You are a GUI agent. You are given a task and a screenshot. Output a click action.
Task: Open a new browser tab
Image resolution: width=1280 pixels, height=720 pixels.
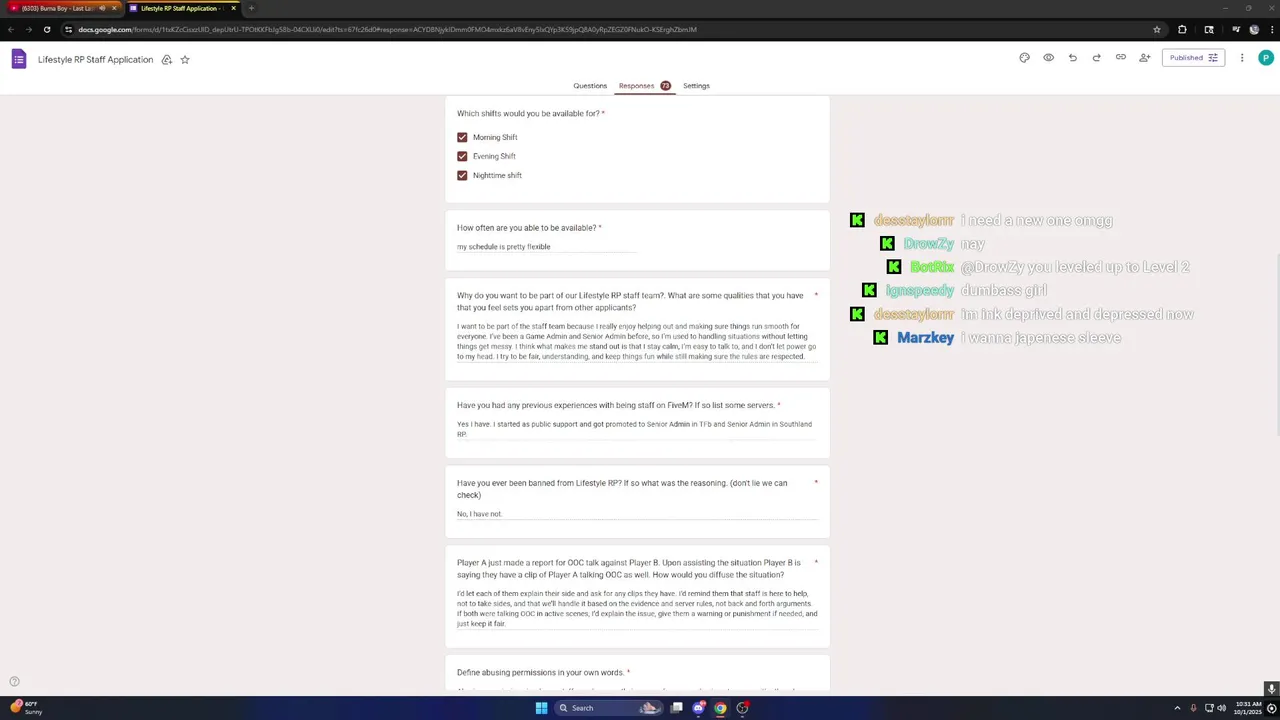[x=251, y=8]
